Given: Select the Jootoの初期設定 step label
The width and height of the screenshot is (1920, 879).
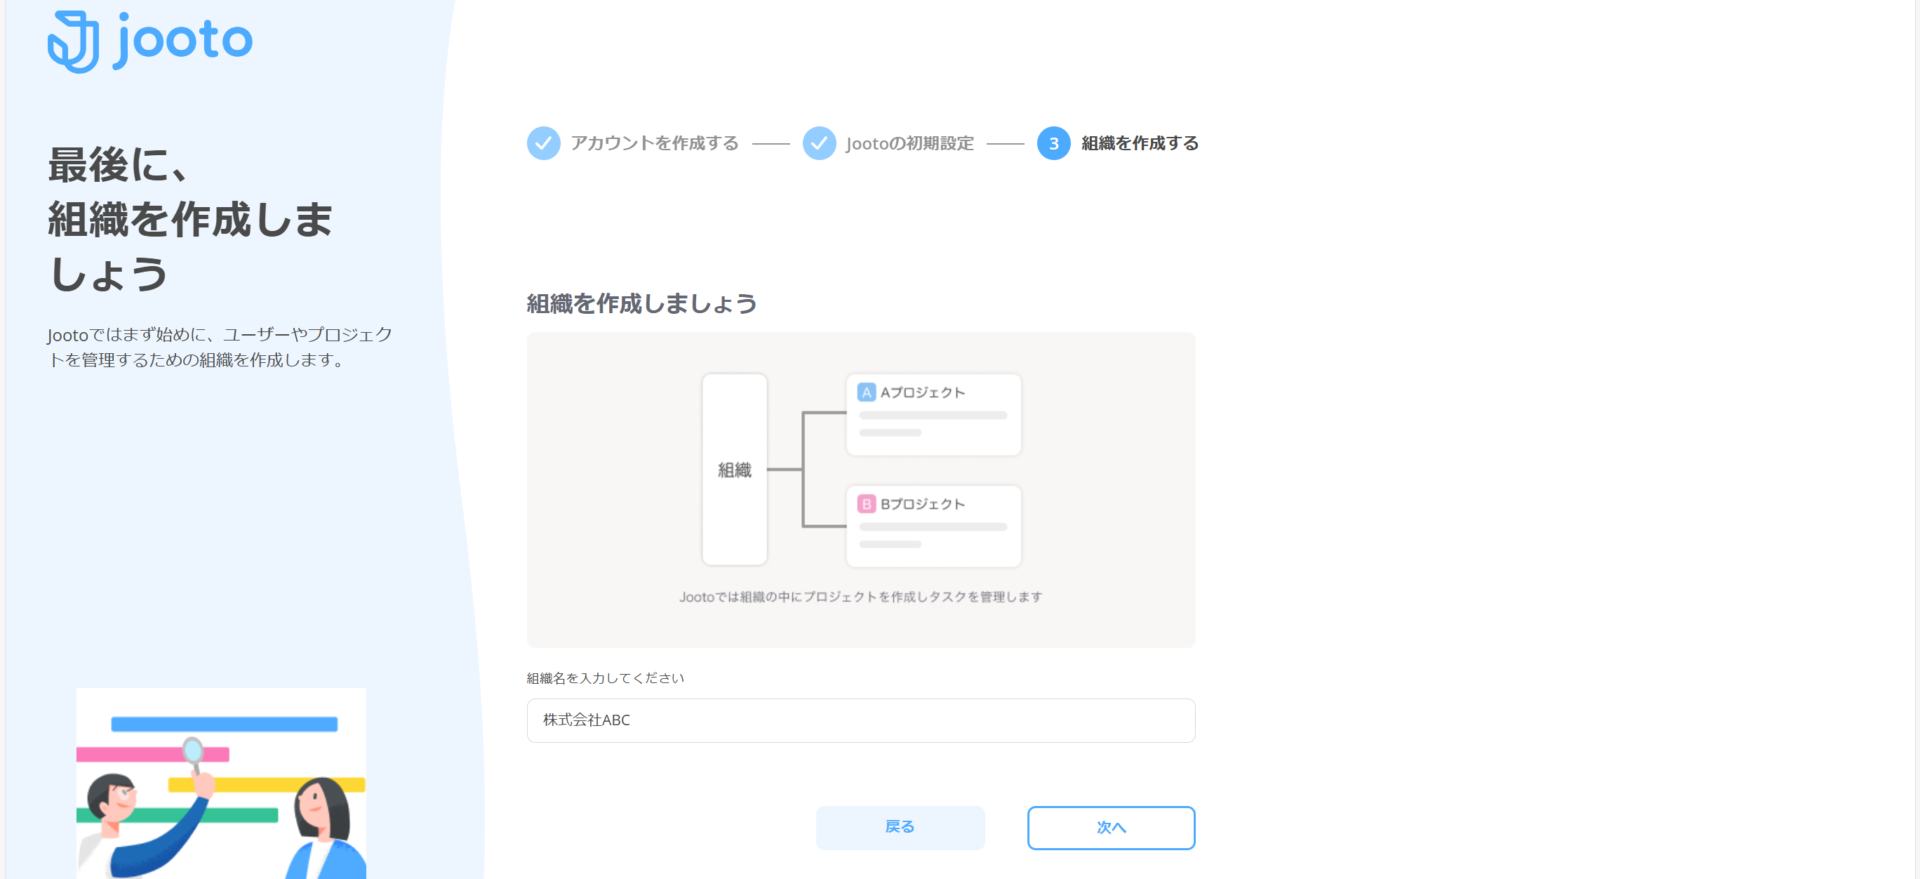Looking at the screenshot, I should point(909,143).
